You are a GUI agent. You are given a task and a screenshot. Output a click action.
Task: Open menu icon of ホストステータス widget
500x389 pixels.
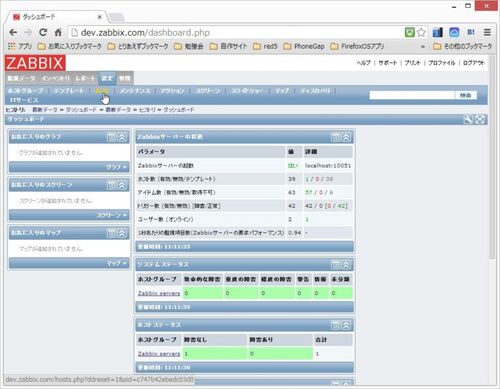(x=336, y=325)
